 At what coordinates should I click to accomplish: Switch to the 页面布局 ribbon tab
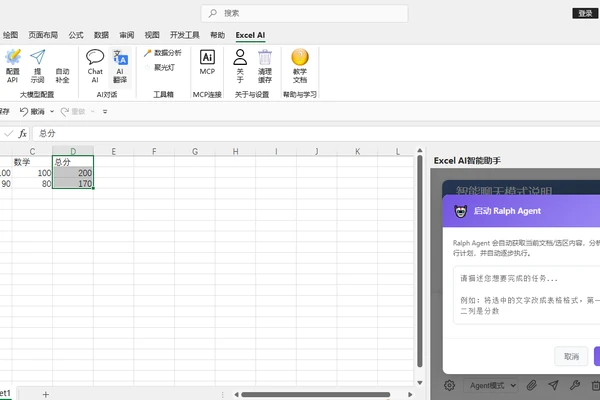pos(43,35)
